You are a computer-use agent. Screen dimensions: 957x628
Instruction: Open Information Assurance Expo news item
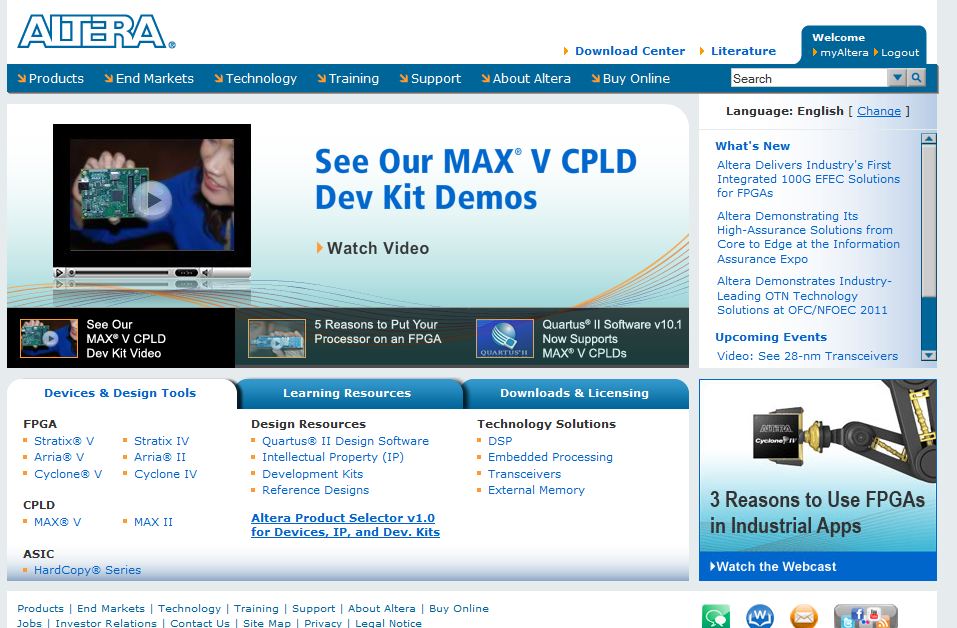[808, 237]
